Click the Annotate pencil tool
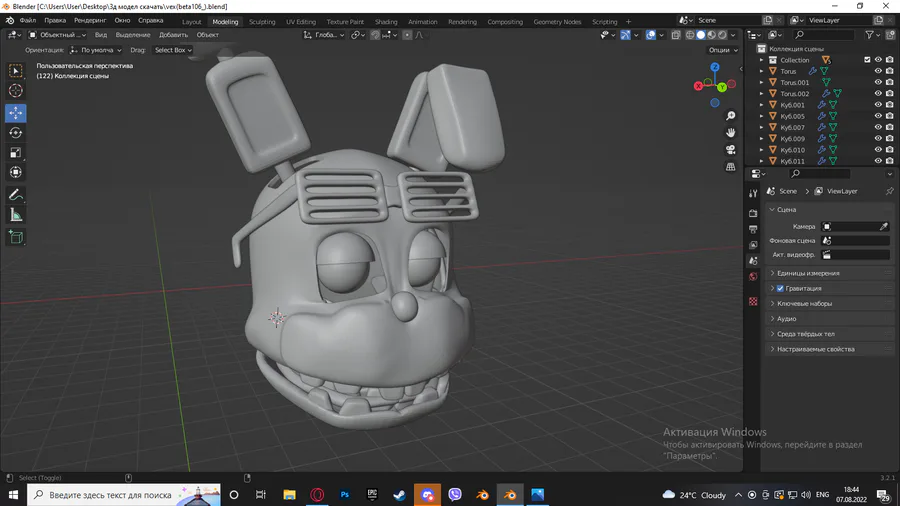The height and width of the screenshot is (506, 900). [16, 195]
